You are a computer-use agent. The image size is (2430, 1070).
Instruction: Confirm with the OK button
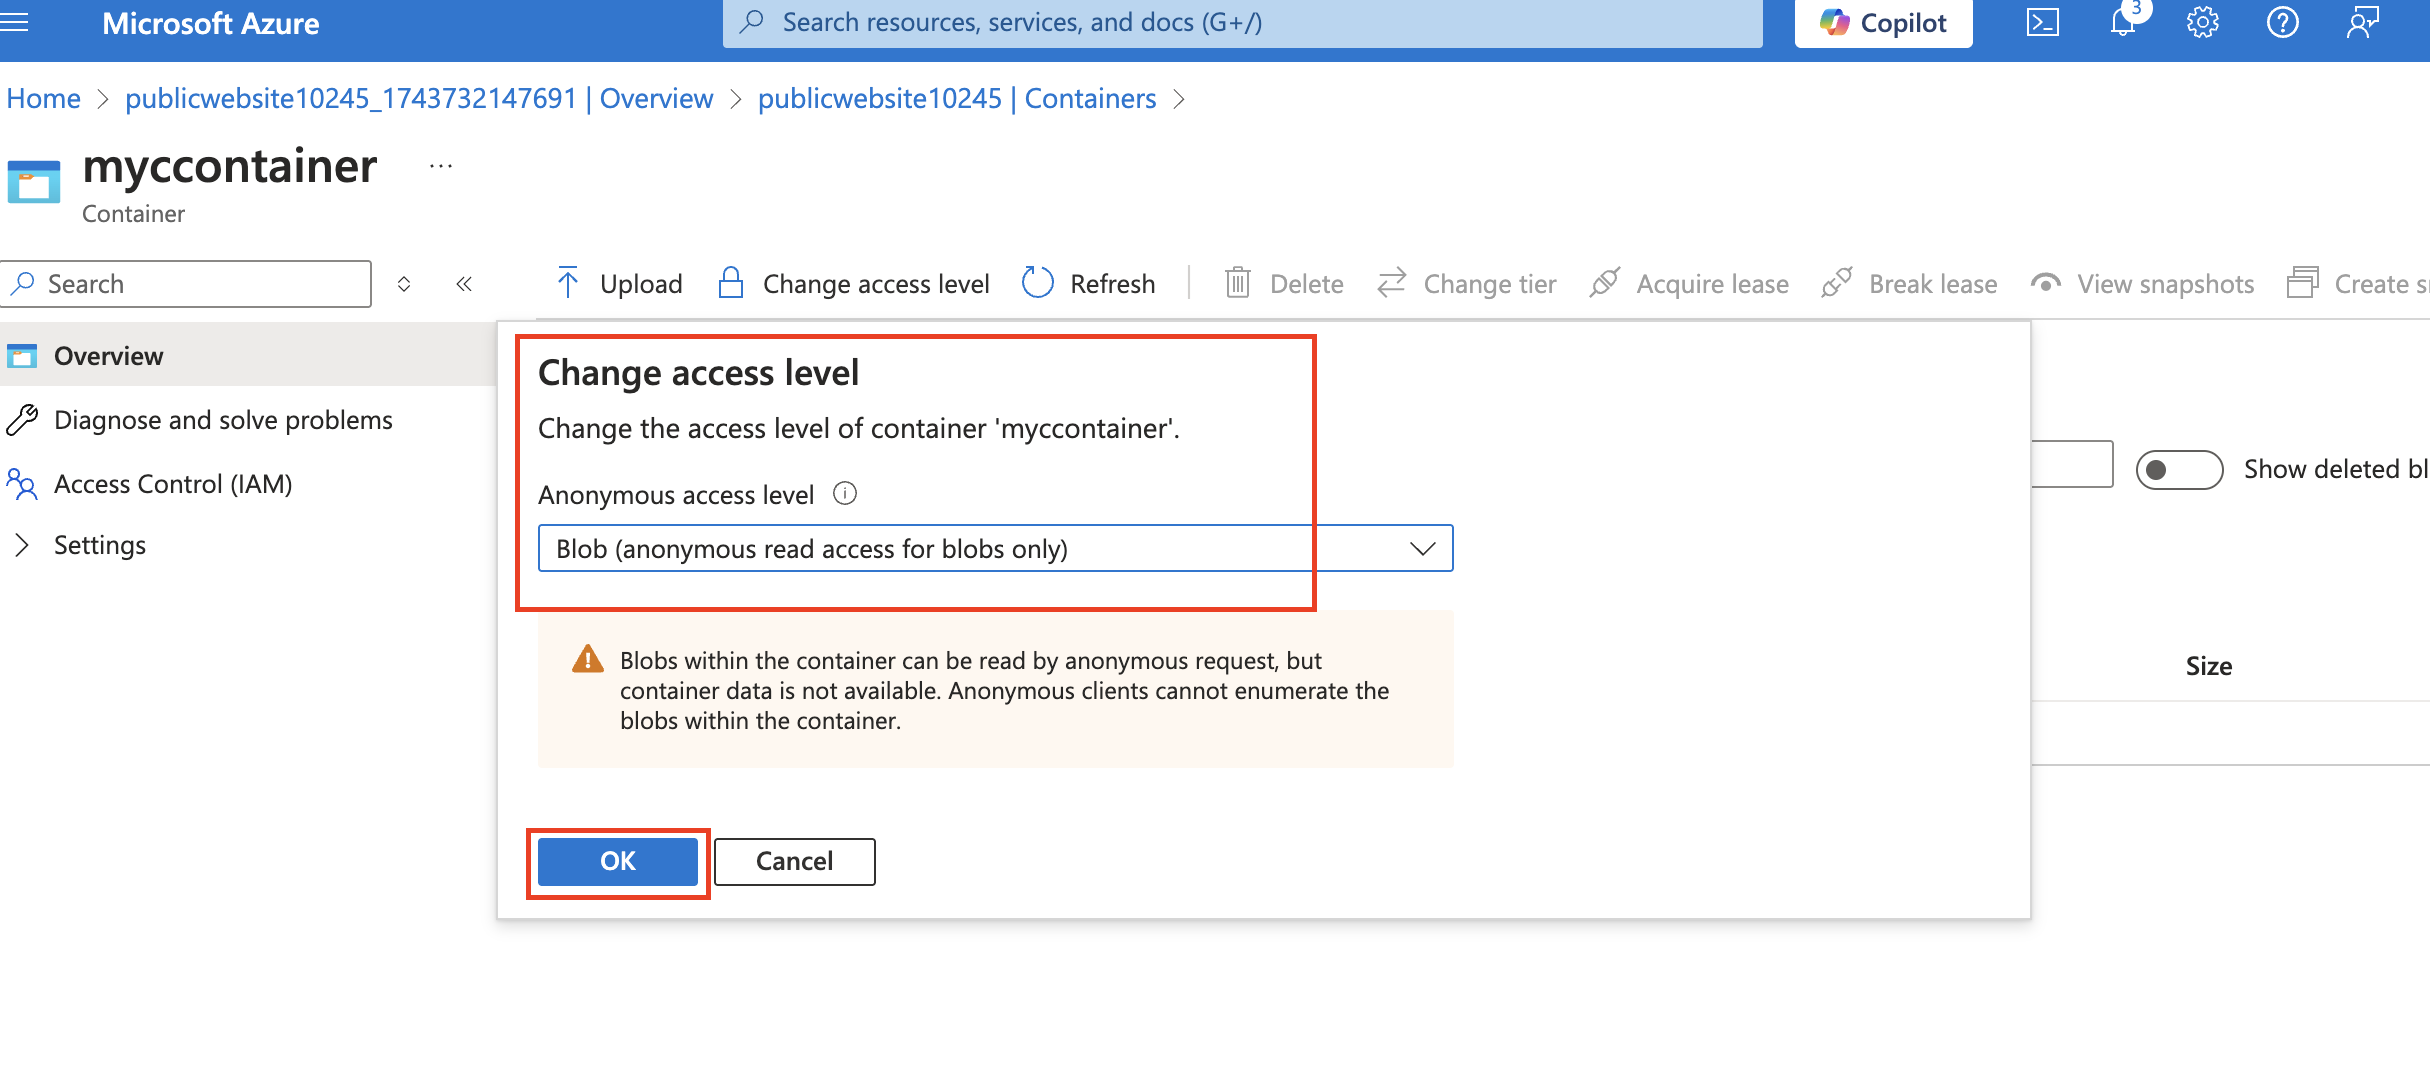[x=618, y=861]
